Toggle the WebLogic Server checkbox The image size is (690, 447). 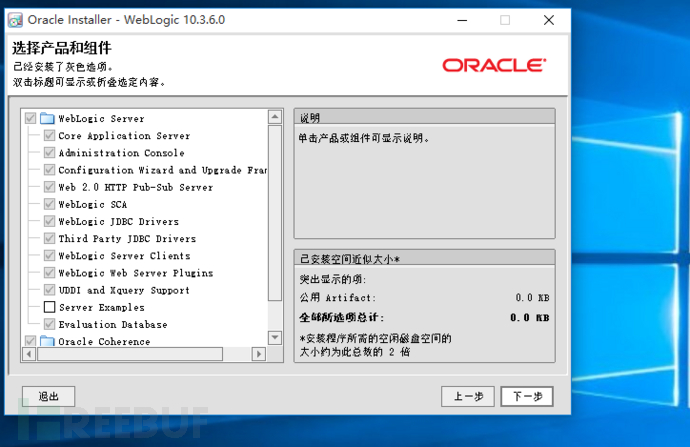click(30, 118)
